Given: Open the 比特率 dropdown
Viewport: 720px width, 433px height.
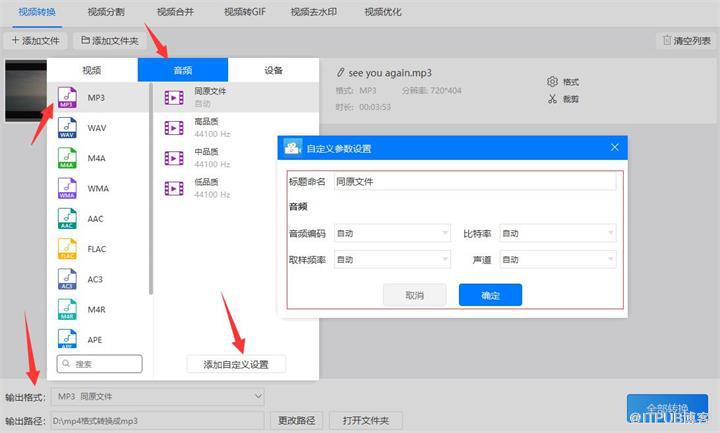Looking at the screenshot, I should 558,233.
